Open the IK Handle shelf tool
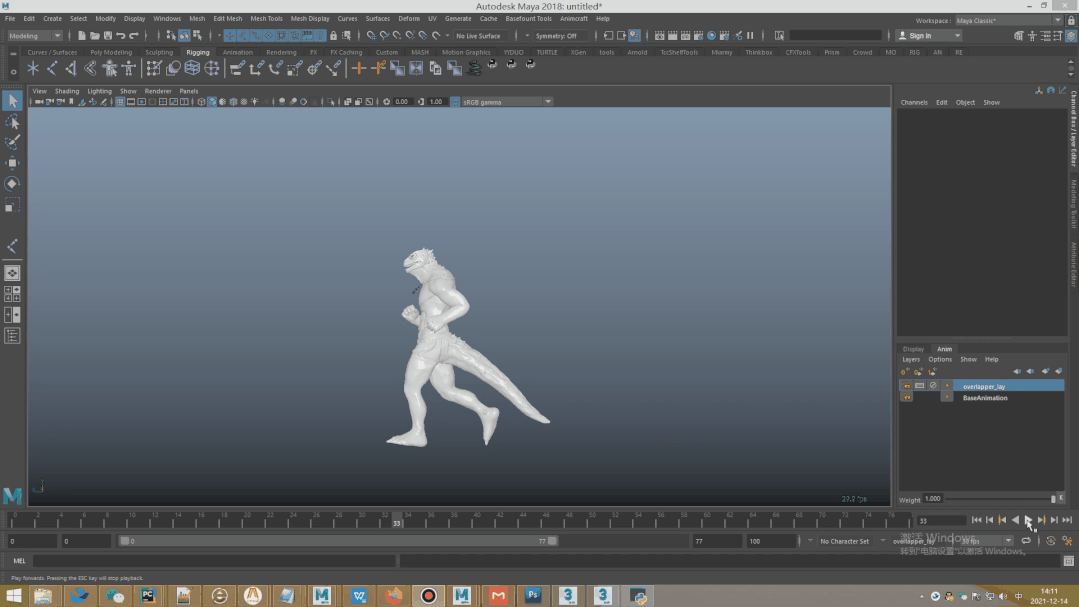 click(x=71, y=68)
